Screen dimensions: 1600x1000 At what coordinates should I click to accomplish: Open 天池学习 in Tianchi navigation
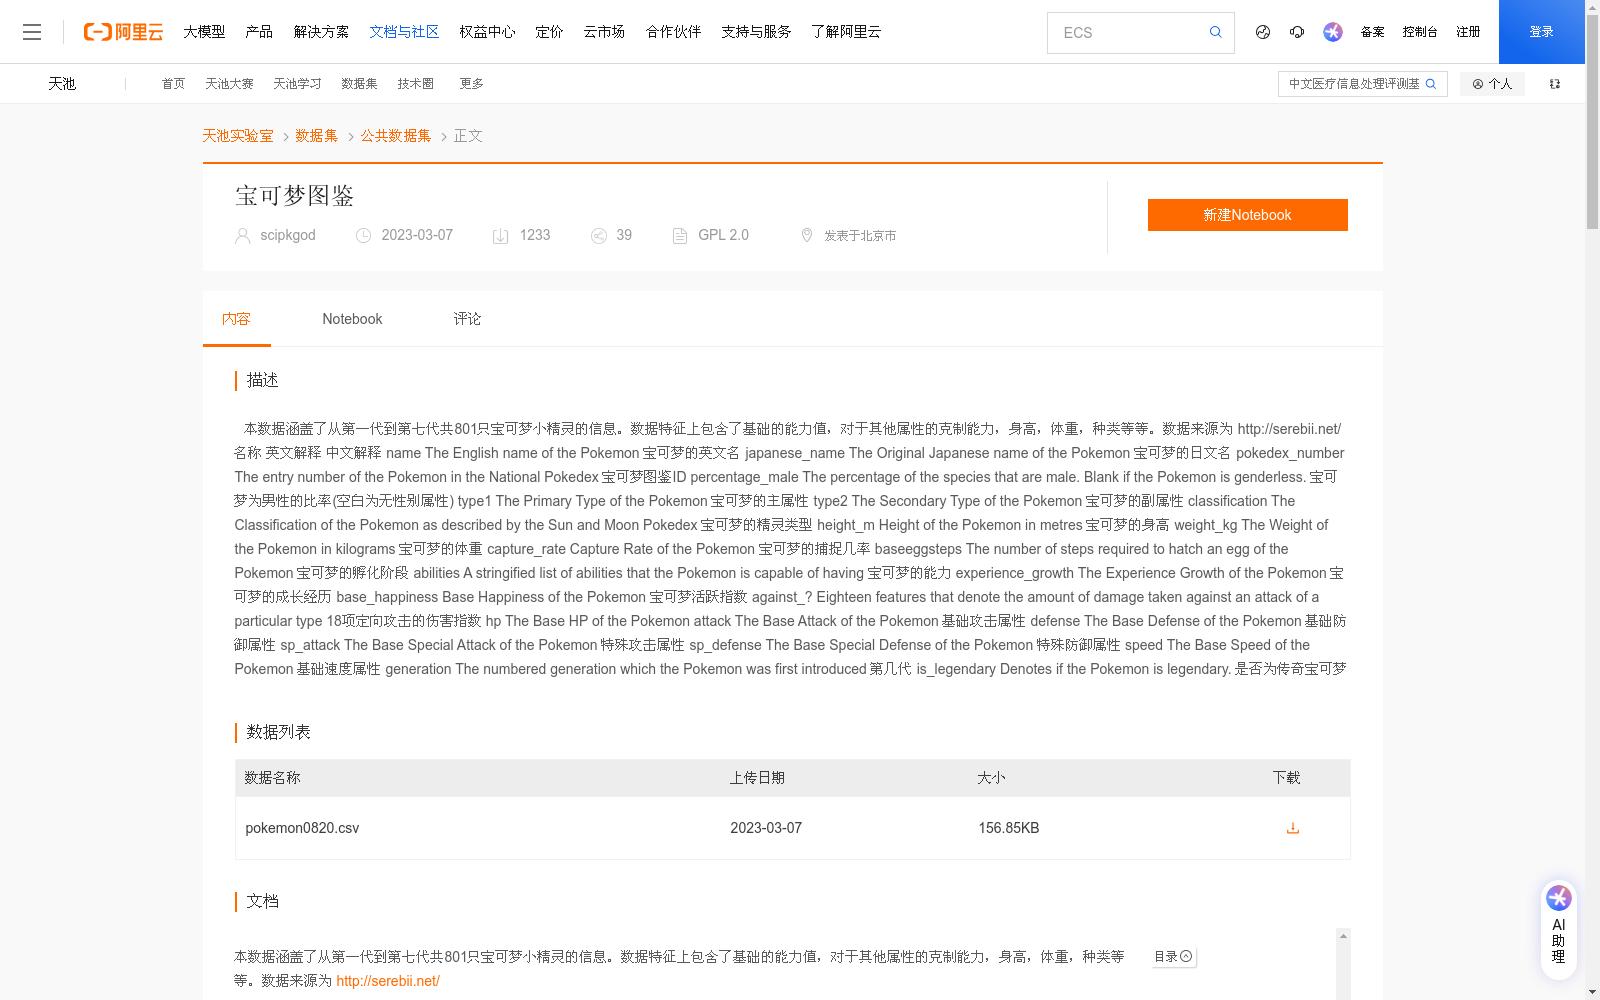pos(297,84)
